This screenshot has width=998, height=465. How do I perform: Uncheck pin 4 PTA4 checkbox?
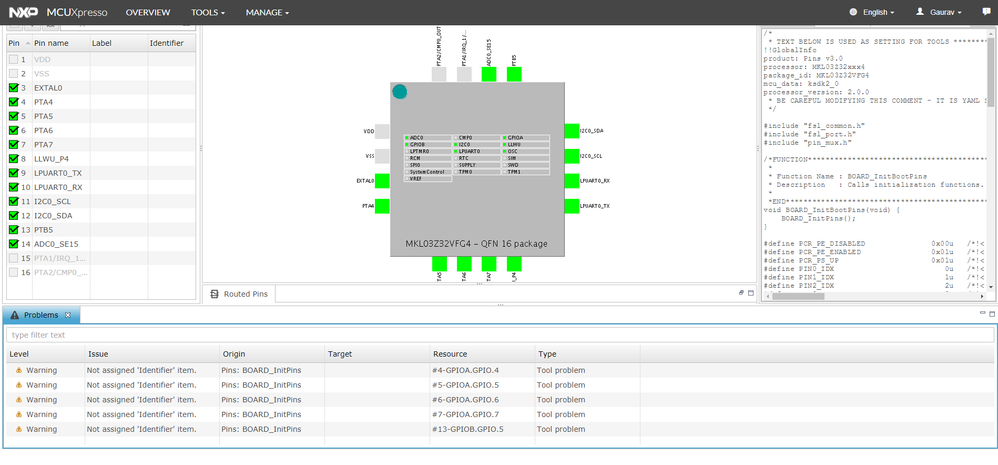tap(13, 102)
